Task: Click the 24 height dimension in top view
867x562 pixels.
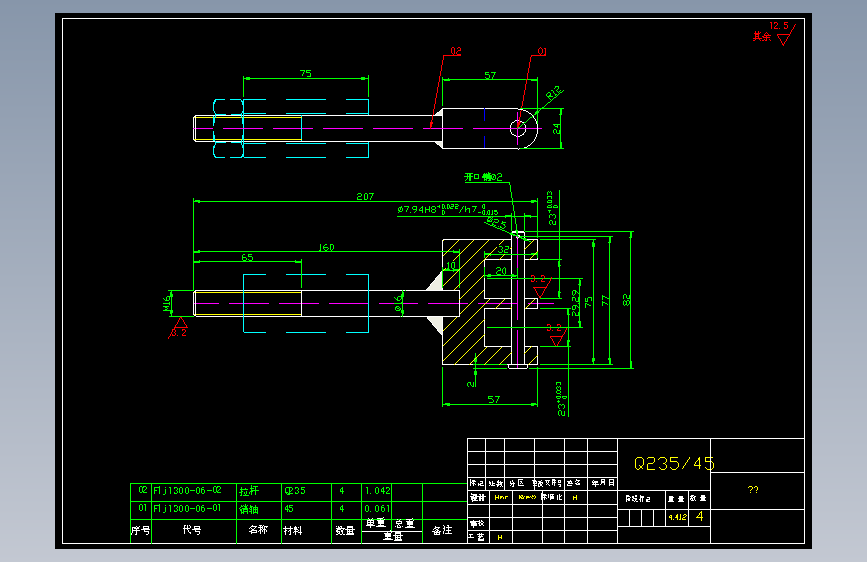Action: coord(557,128)
